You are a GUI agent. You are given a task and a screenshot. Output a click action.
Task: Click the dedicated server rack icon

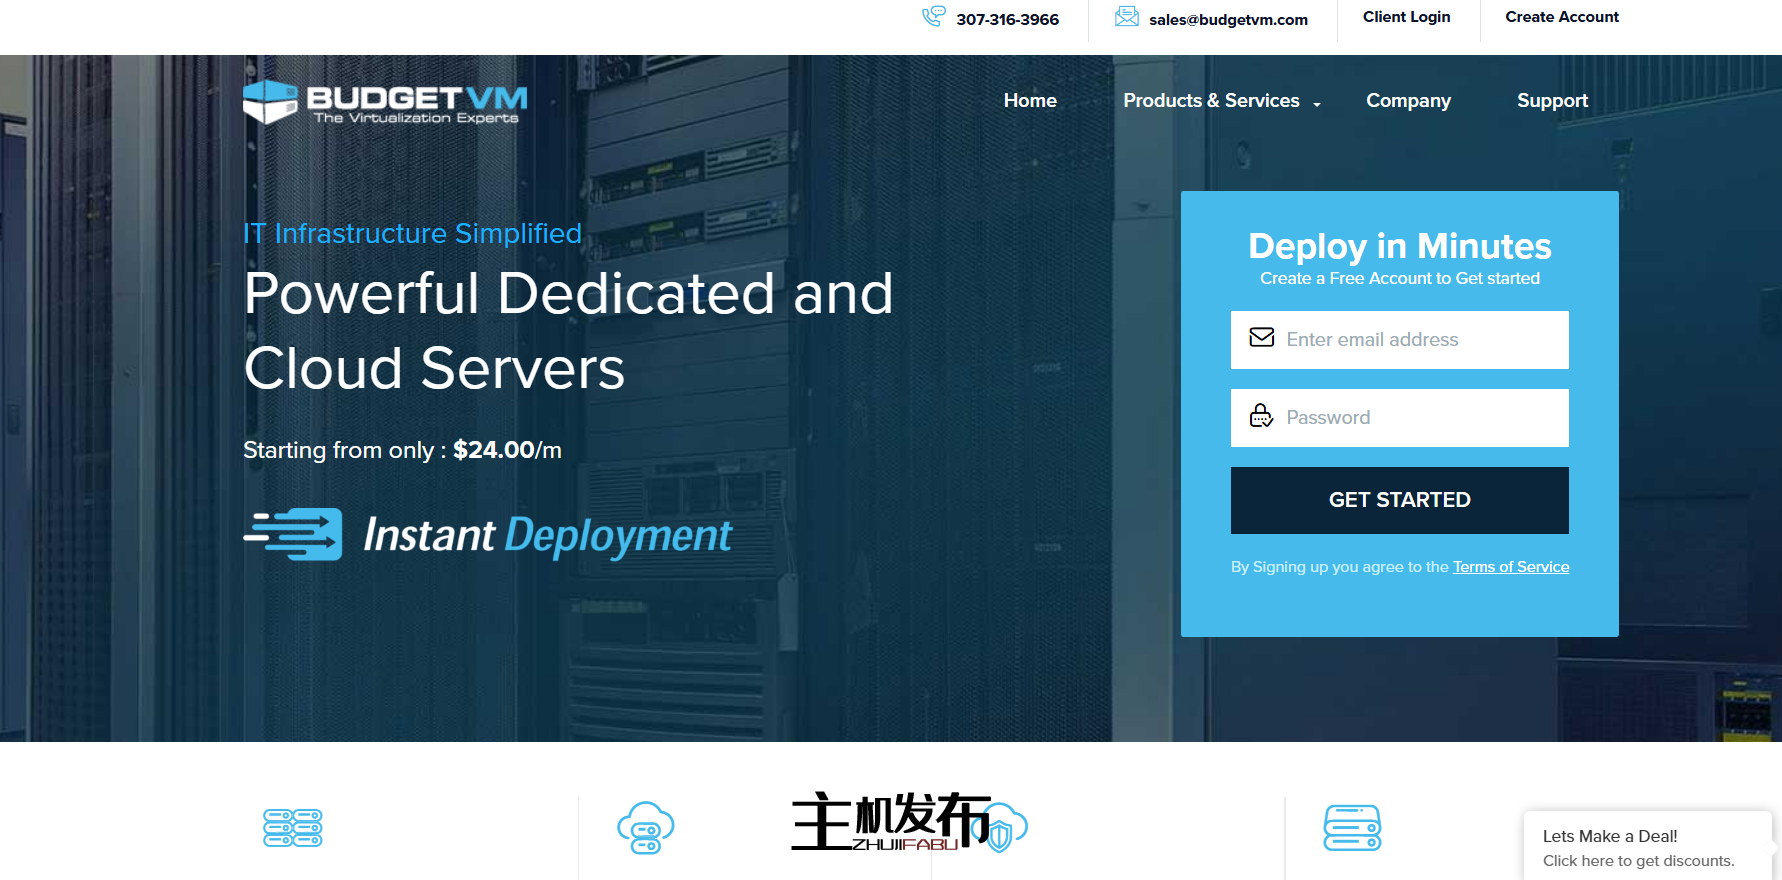293,828
